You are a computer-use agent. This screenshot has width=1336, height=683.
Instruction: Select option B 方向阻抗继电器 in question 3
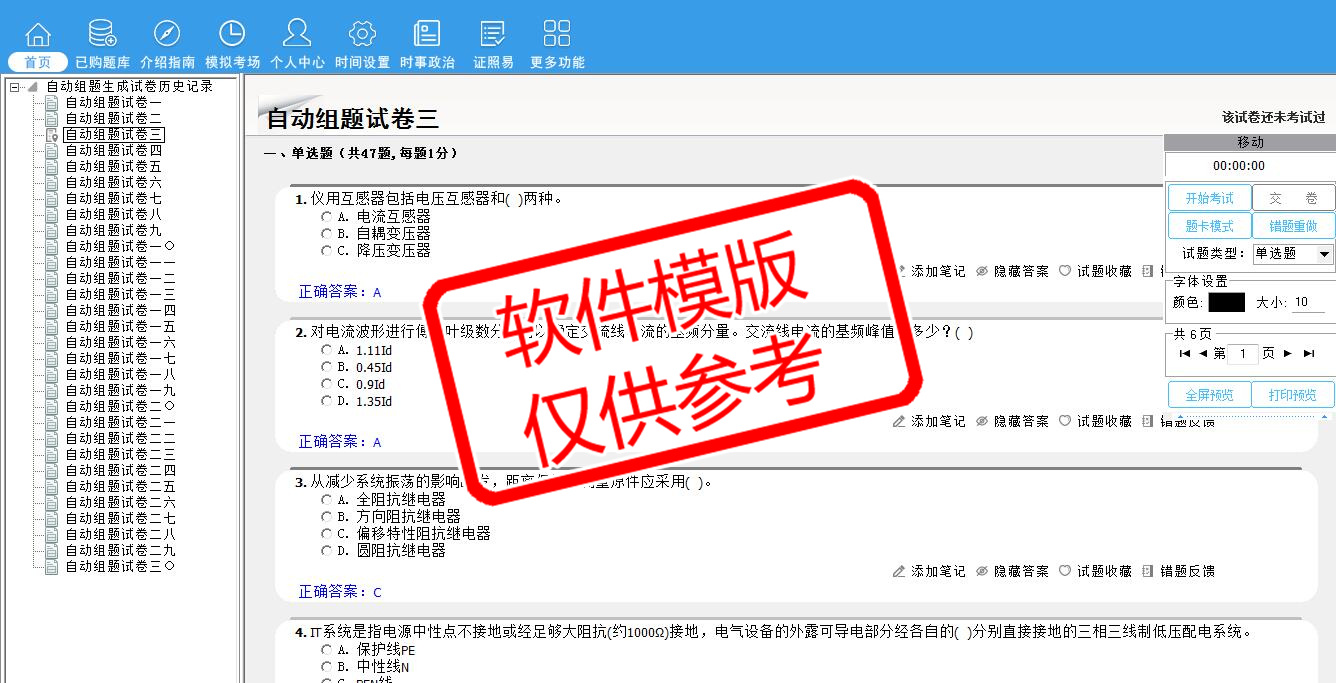coord(327,517)
